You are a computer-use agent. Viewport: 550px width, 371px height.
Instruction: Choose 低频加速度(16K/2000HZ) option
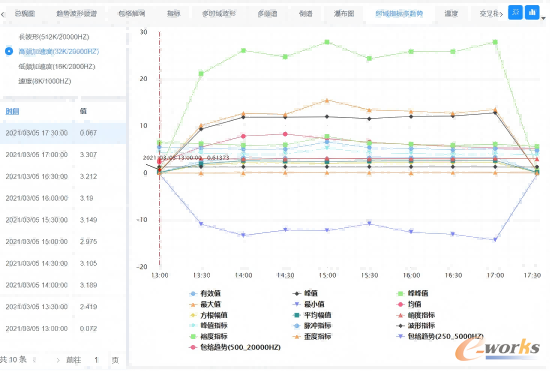(x=56, y=66)
